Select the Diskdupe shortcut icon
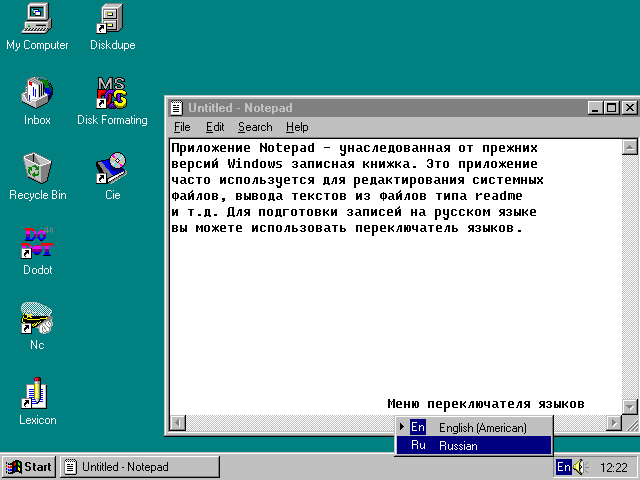 112,19
